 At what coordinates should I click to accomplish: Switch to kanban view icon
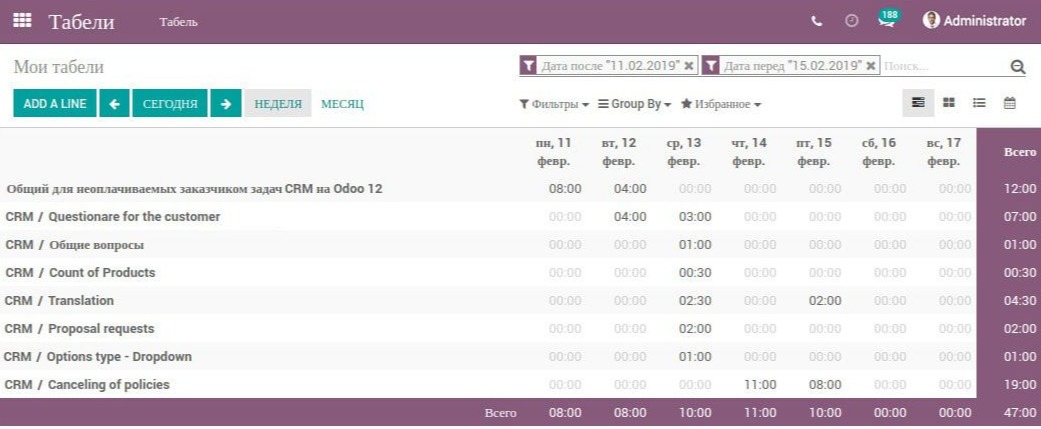949,103
